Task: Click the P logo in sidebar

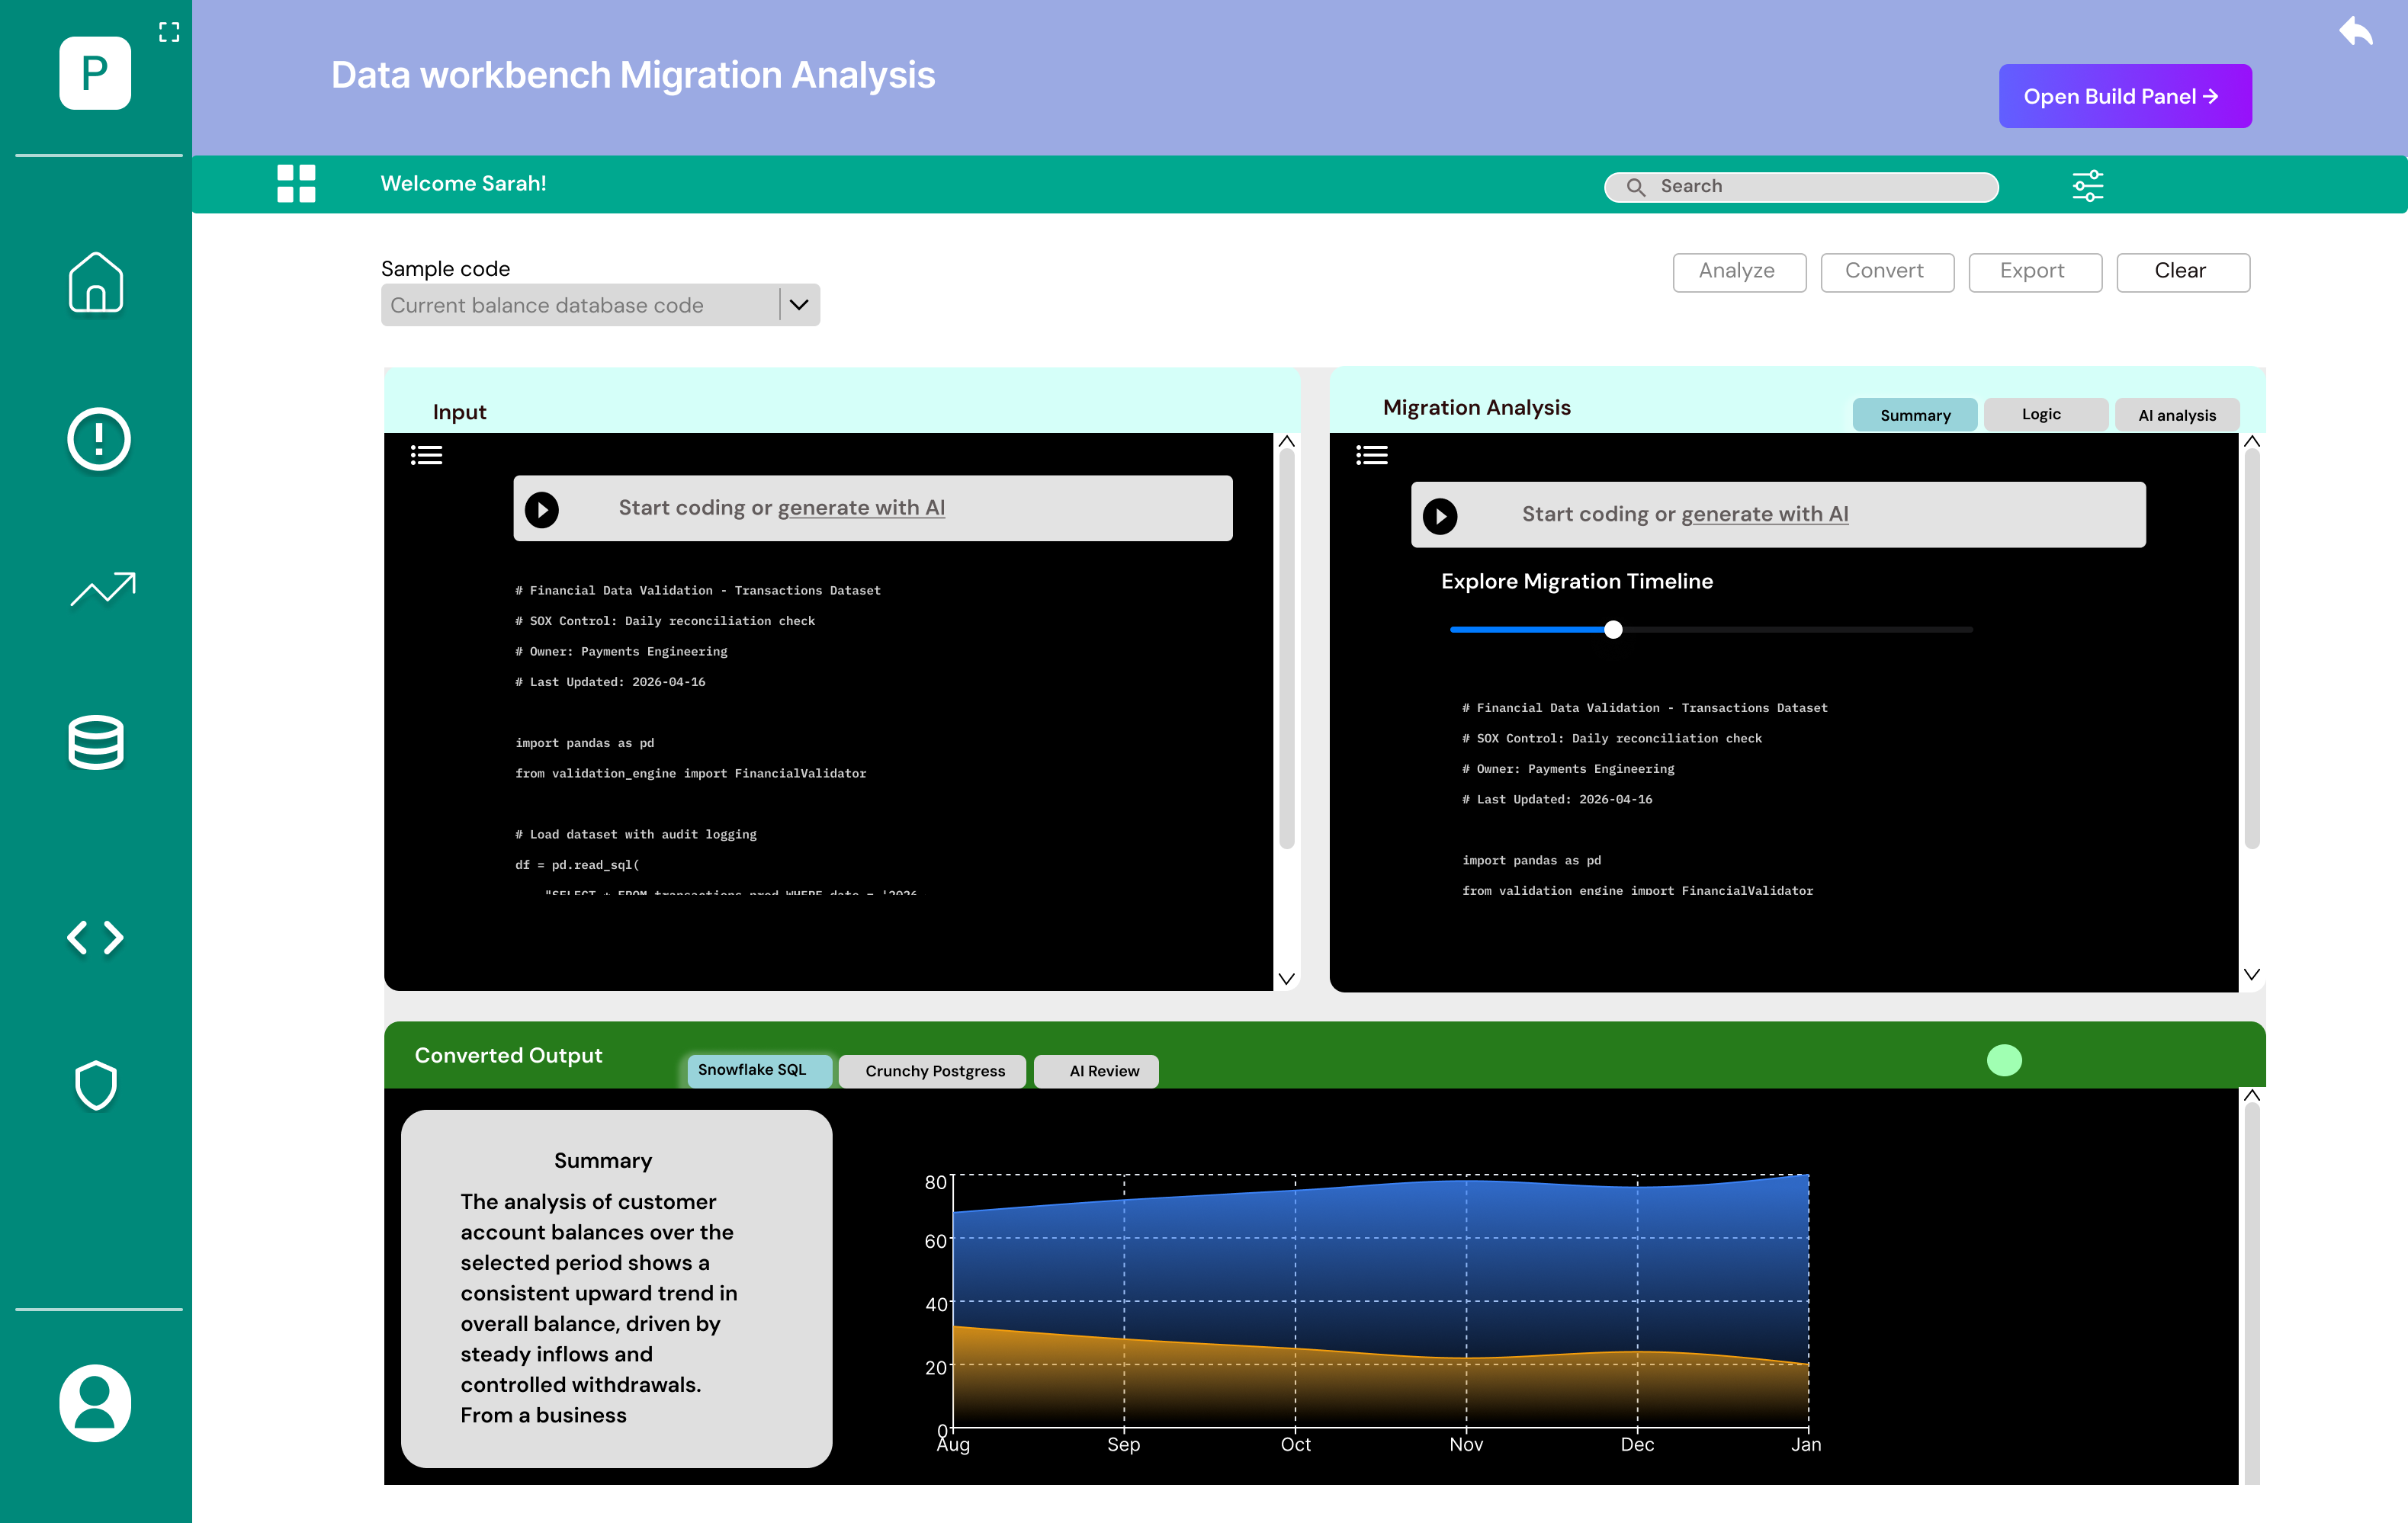Action: tap(95, 73)
